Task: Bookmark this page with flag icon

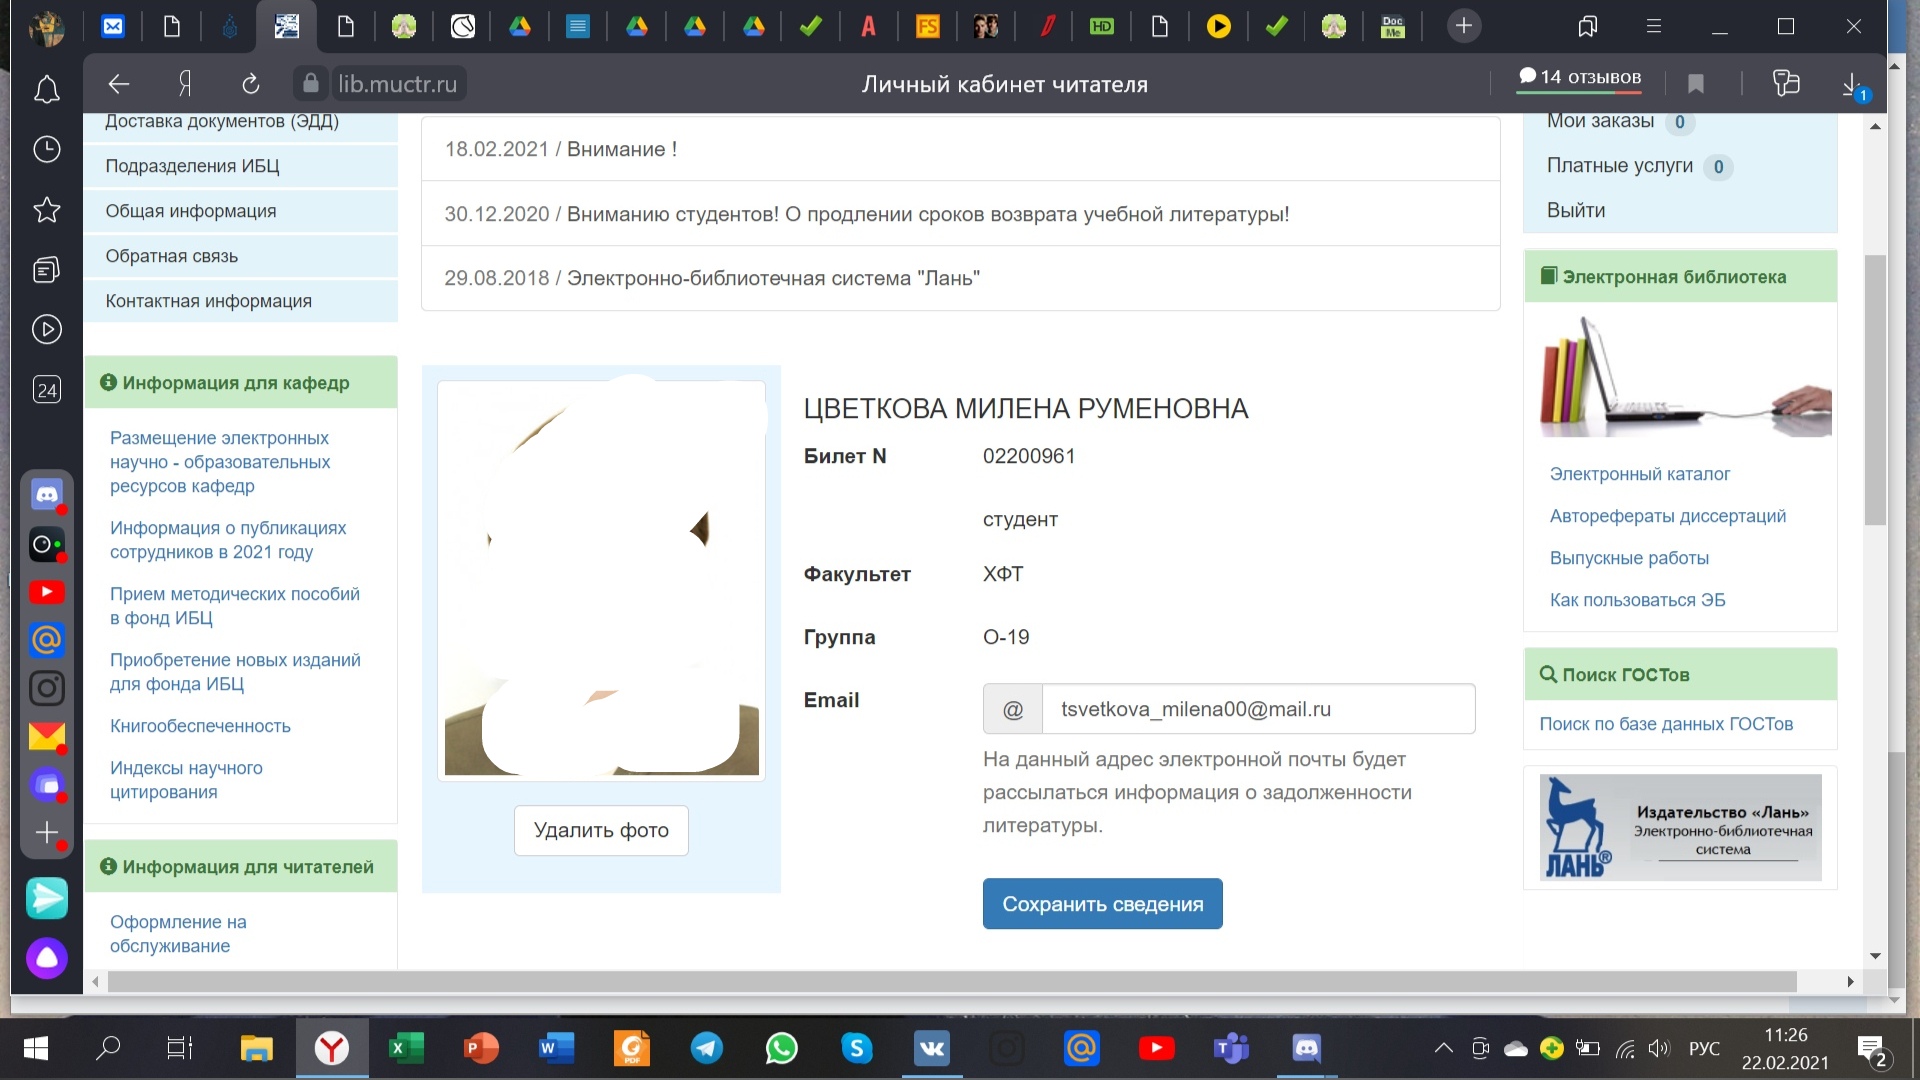Action: [1696, 84]
